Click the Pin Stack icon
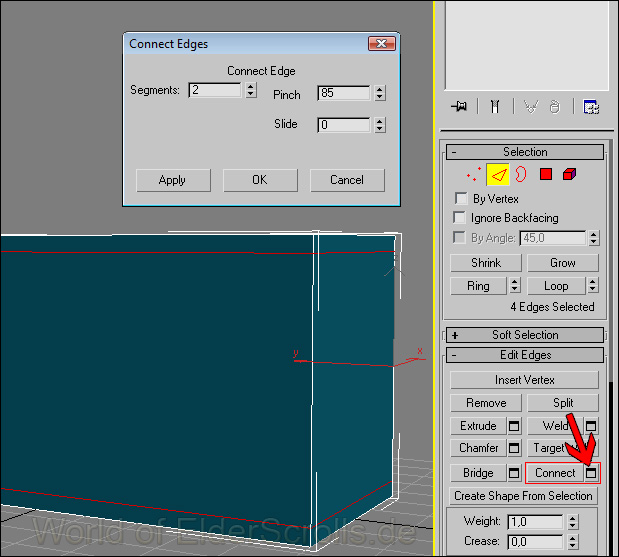Image resolution: width=619 pixels, height=557 pixels. [459, 107]
